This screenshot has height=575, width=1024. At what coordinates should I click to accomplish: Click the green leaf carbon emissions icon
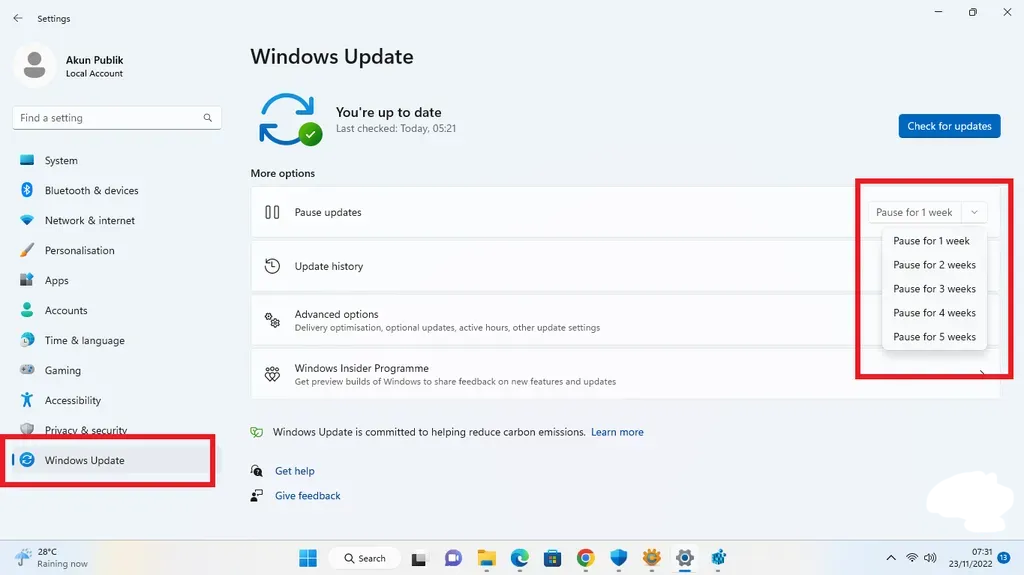(257, 432)
